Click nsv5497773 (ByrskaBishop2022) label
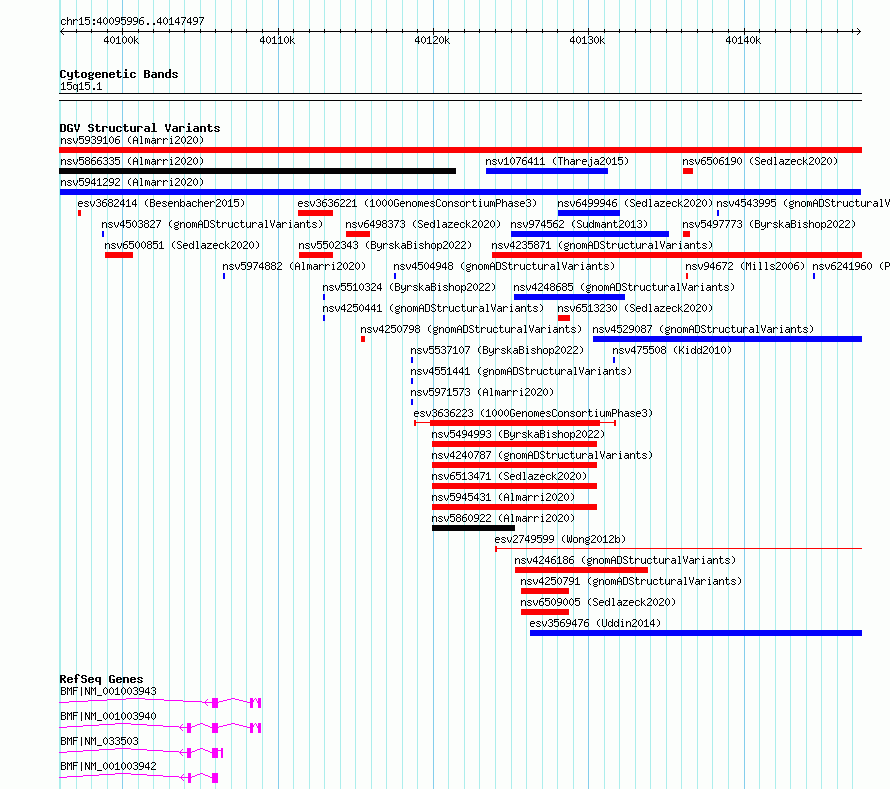Image resolution: width=890 pixels, height=789 pixels. click(769, 224)
